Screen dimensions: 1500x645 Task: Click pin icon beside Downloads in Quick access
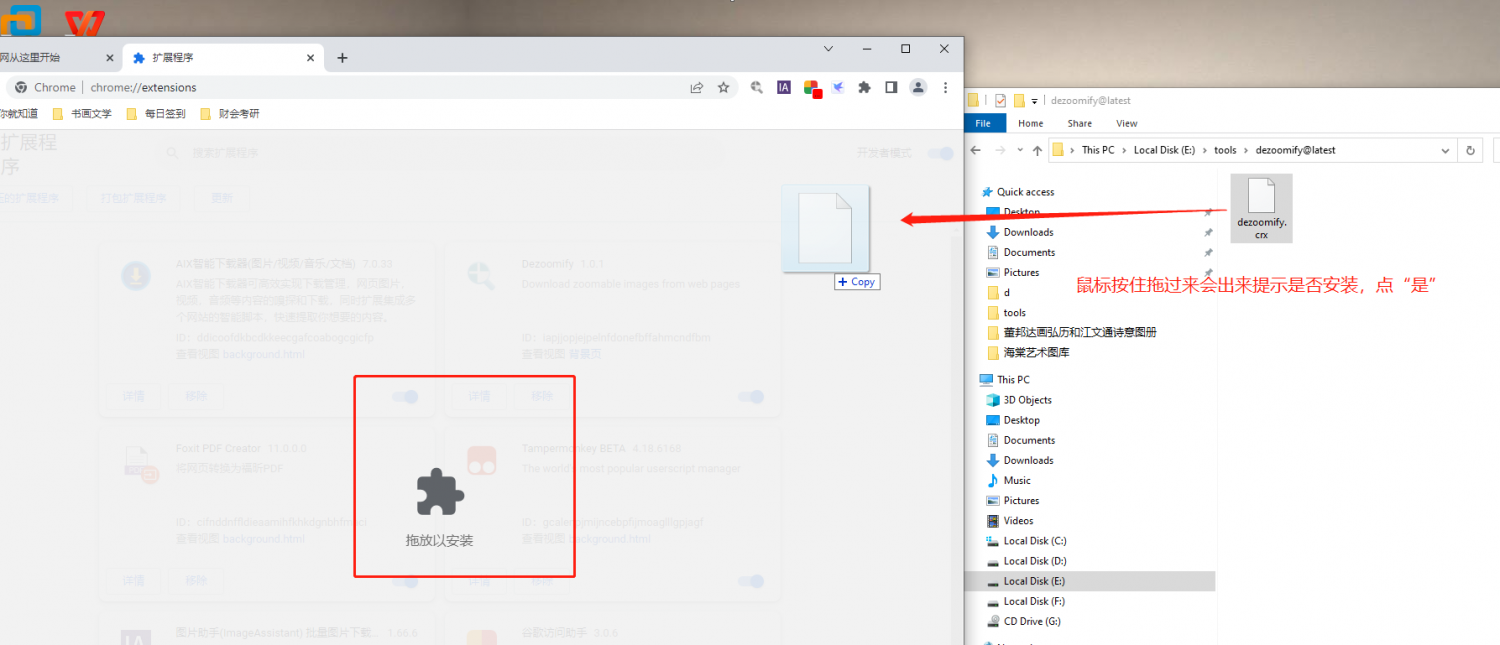click(x=1208, y=232)
